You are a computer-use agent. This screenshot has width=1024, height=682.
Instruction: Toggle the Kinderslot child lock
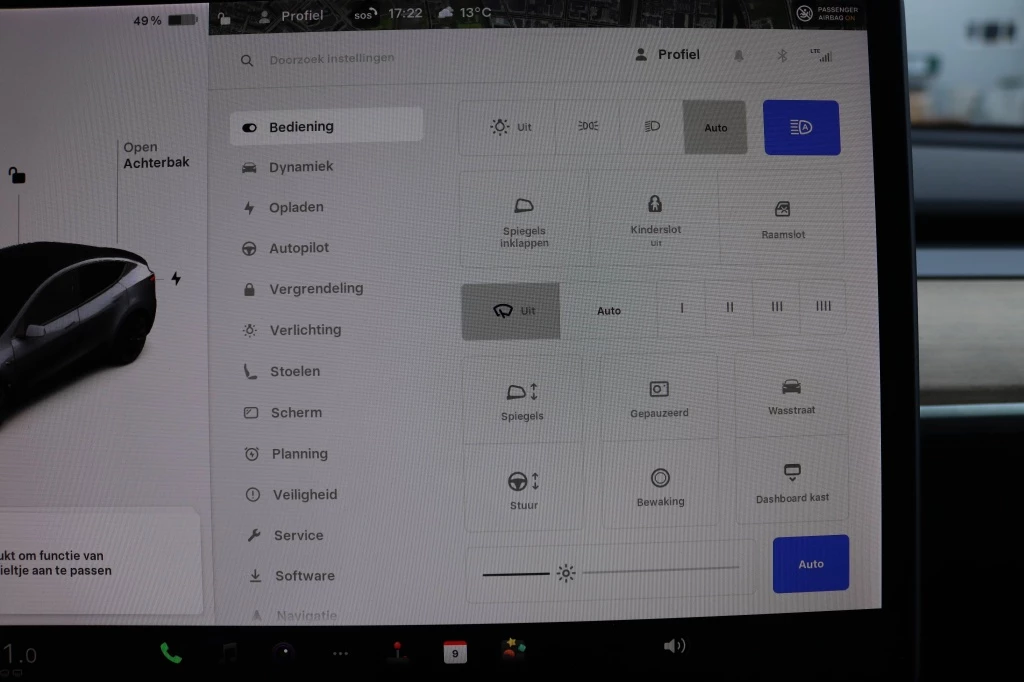[x=656, y=205]
